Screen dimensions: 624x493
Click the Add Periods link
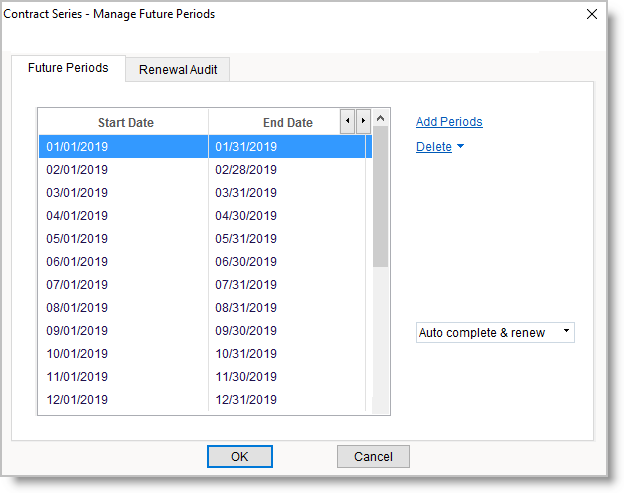(x=449, y=122)
